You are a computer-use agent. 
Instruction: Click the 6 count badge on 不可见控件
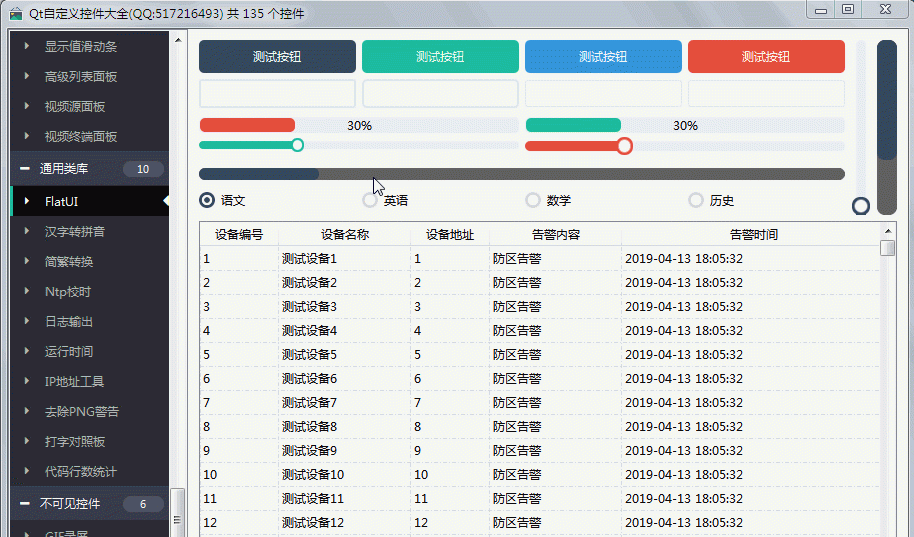point(143,504)
